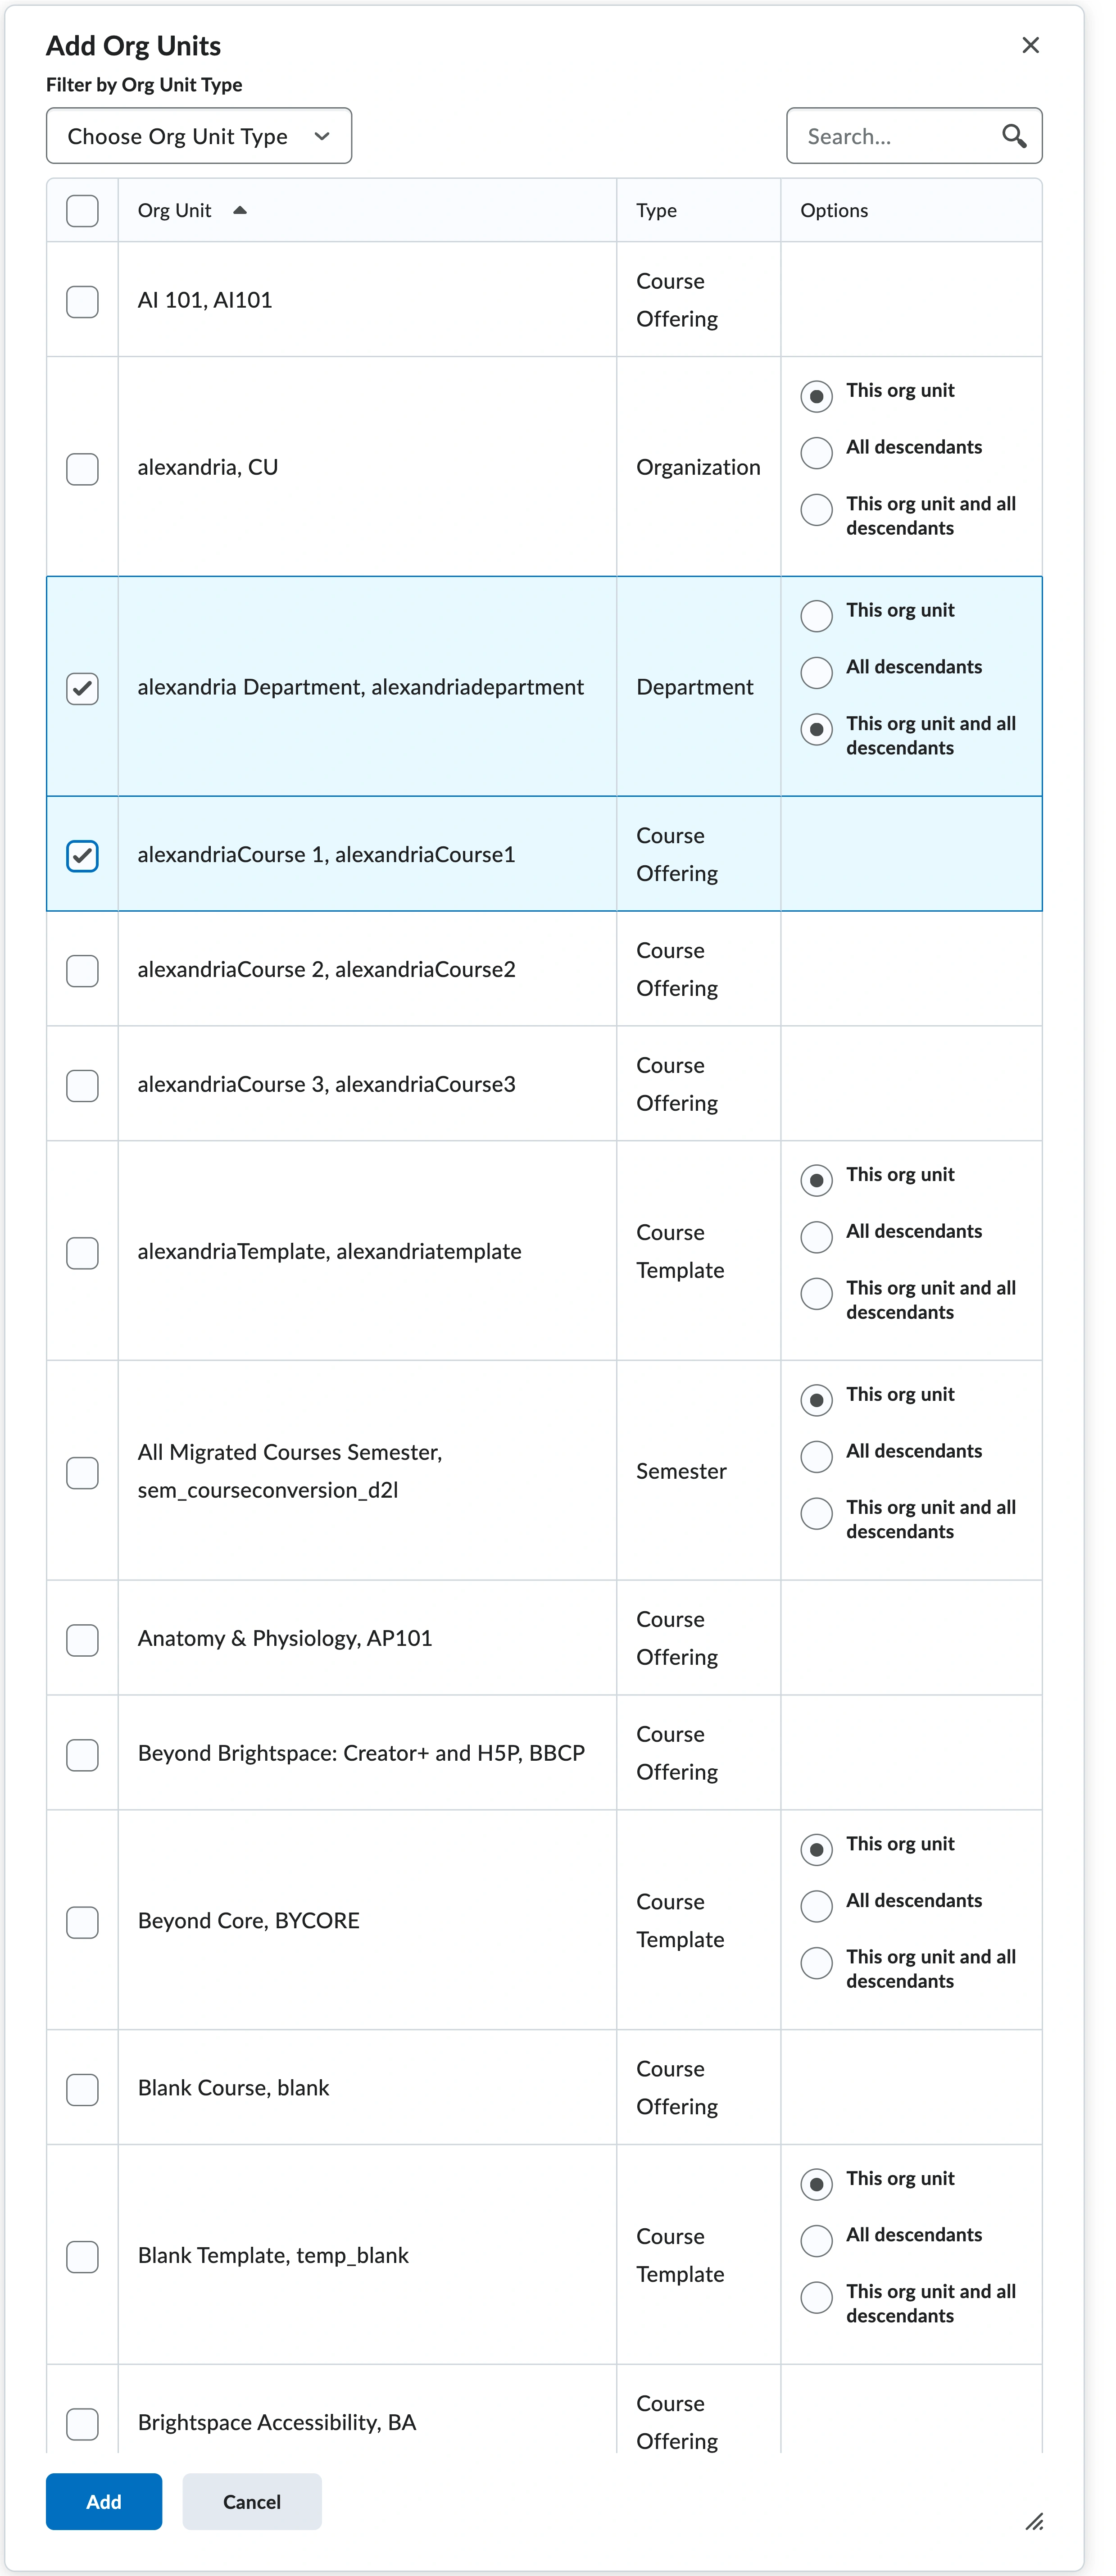Check the AI 101 row checkbox

(82, 301)
